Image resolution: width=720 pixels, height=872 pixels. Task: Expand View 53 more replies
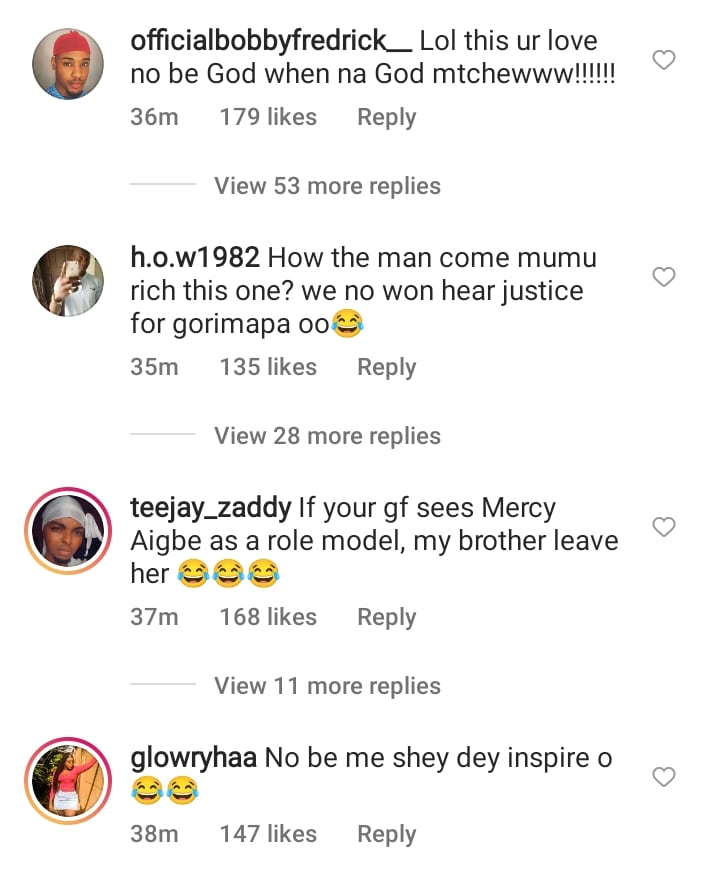[327, 186]
